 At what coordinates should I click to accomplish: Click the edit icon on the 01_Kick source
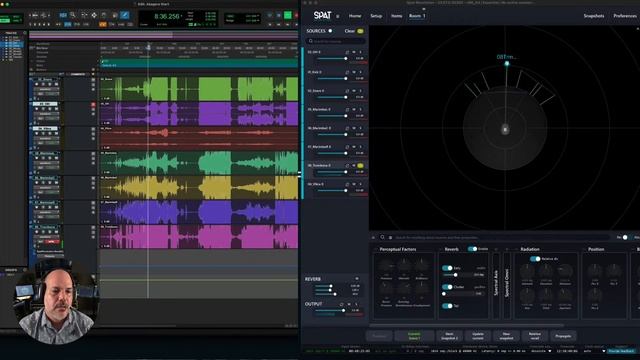[x=347, y=72]
